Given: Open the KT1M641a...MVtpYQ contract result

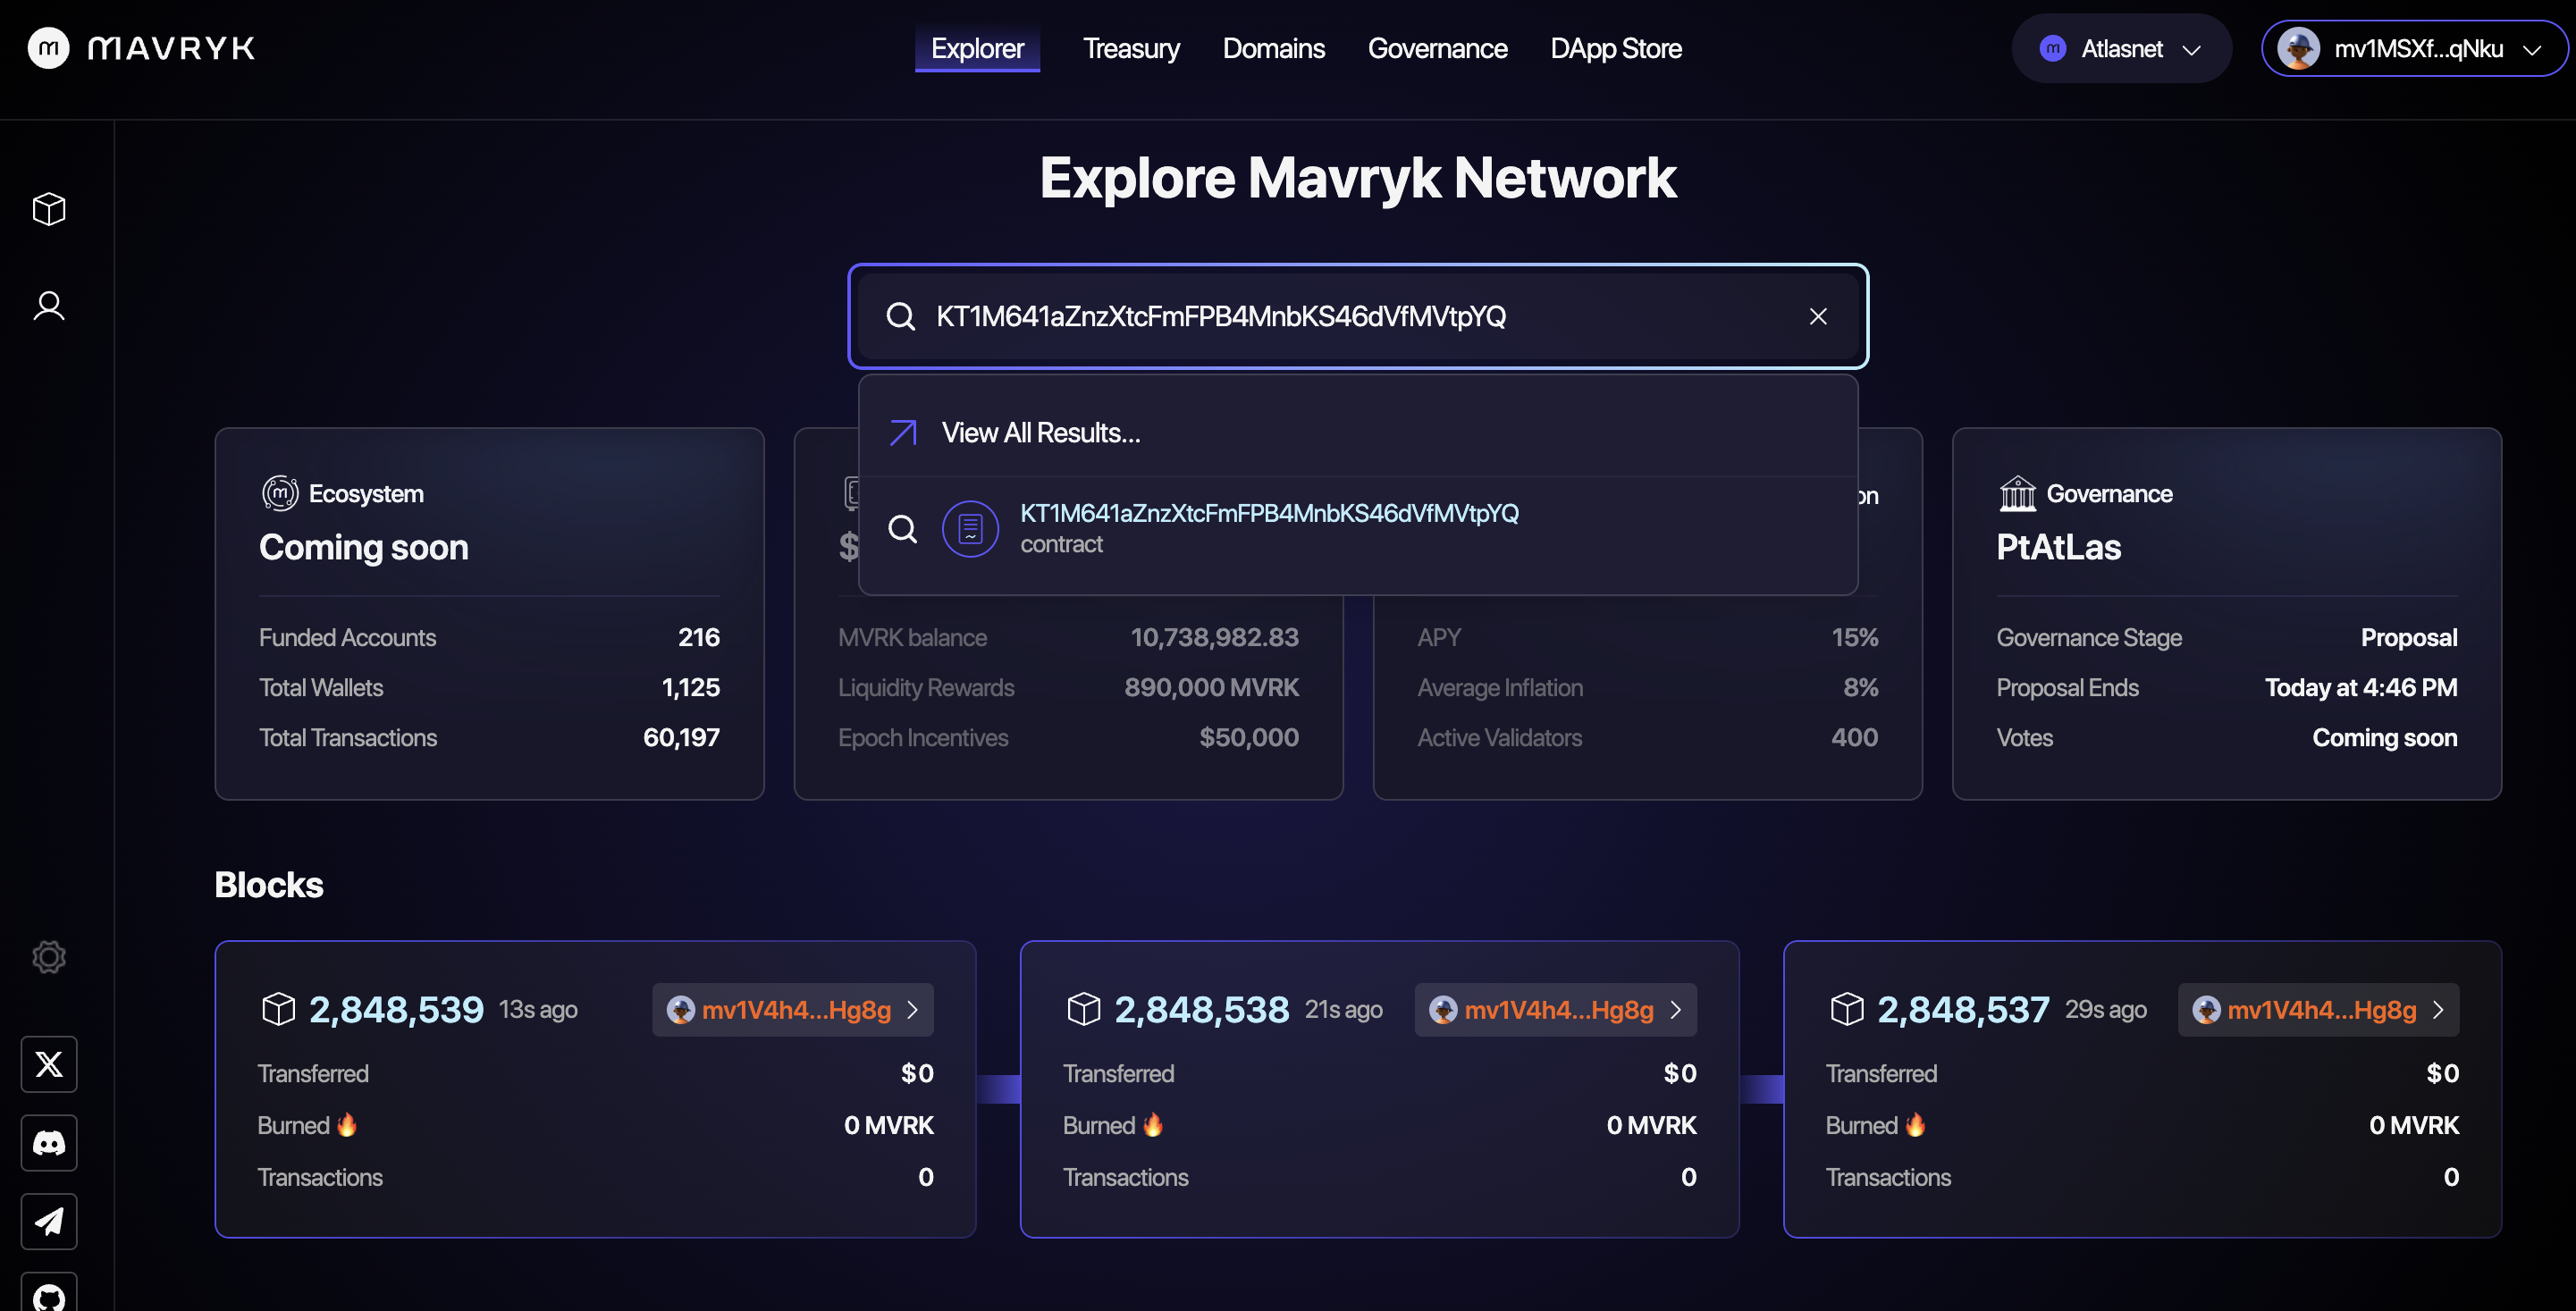Looking at the screenshot, I should (1358, 529).
